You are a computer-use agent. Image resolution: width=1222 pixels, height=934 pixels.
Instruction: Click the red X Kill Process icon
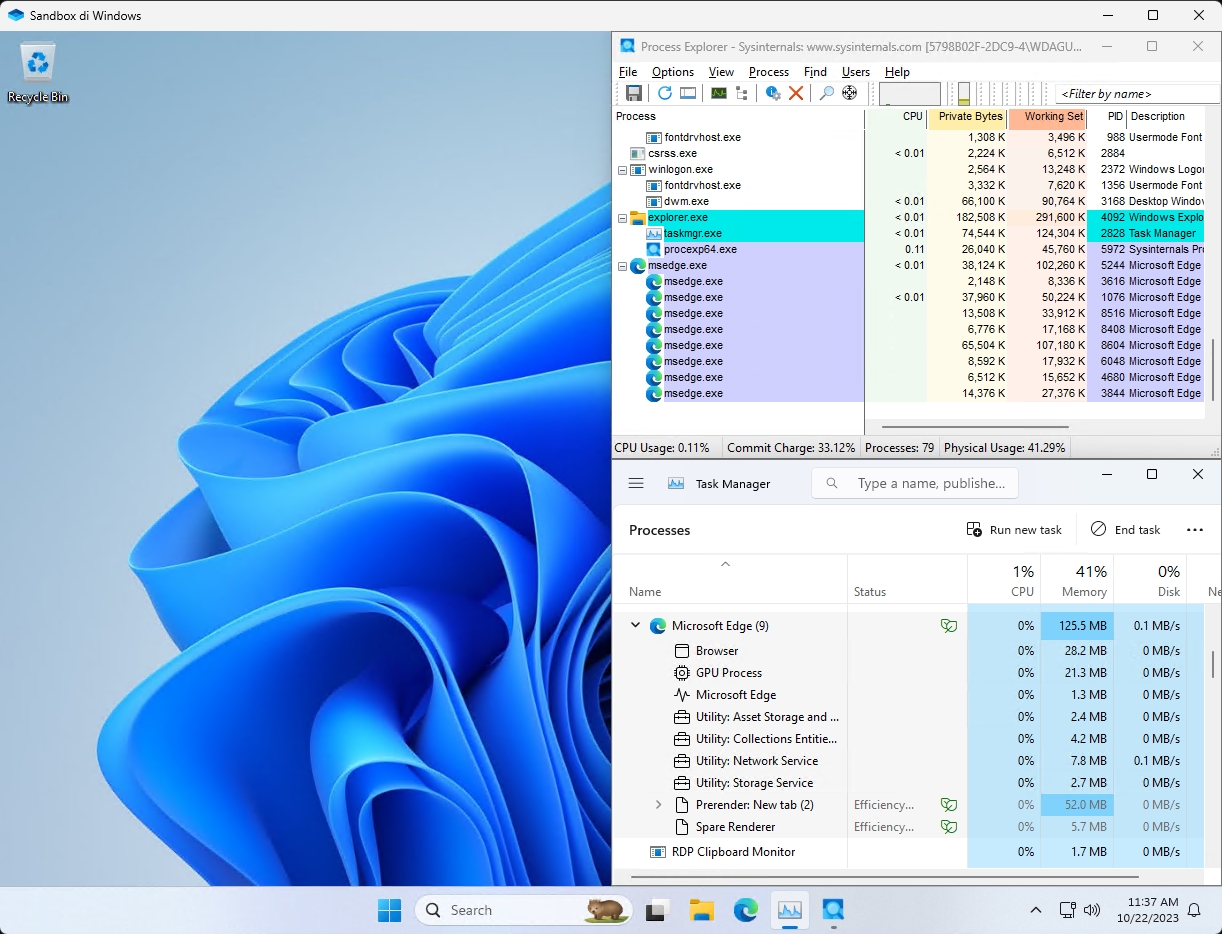click(x=796, y=93)
